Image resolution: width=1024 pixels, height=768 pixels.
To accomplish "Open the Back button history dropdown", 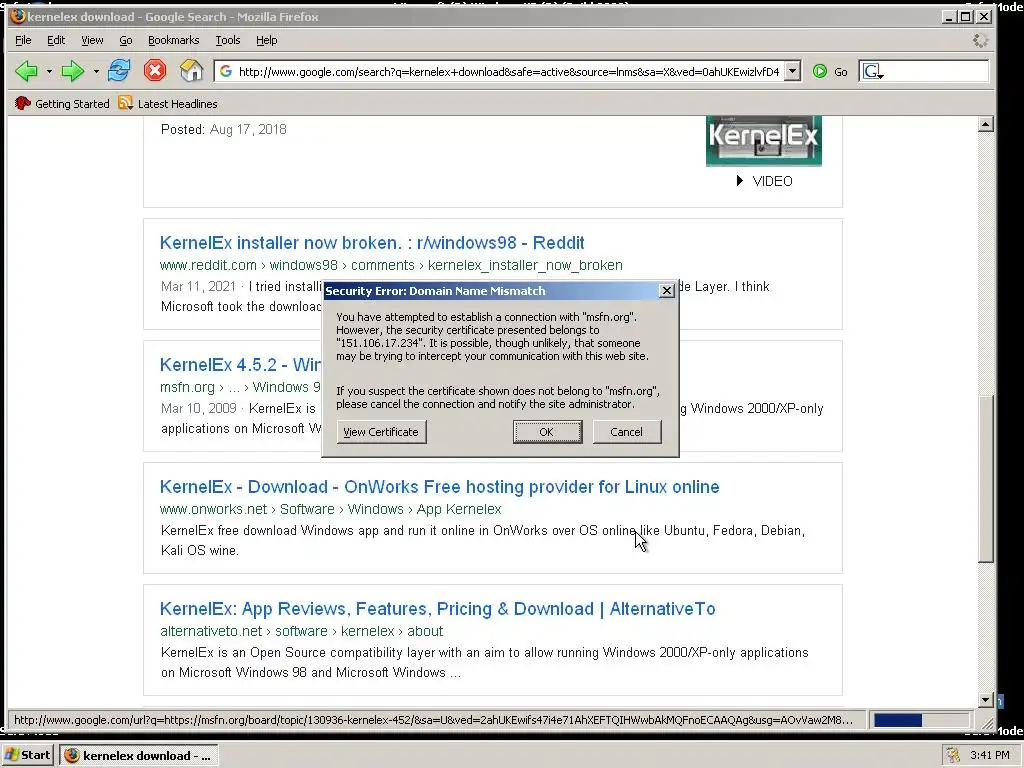I will [49, 71].
